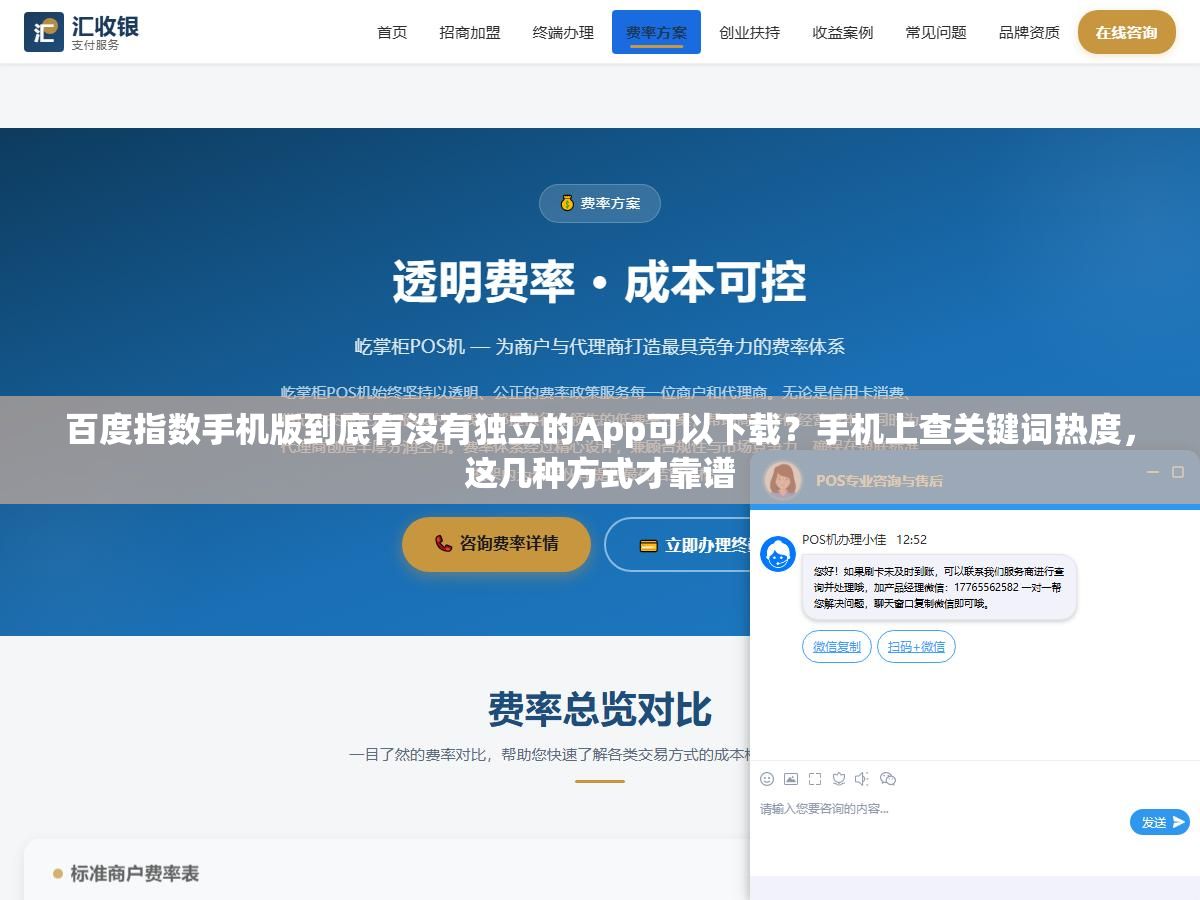Image resolution: width=1200 pixels, height=900 pixels.
Task: Click the POS专业咨询与售后 chat title
Action: pos(879,480)
